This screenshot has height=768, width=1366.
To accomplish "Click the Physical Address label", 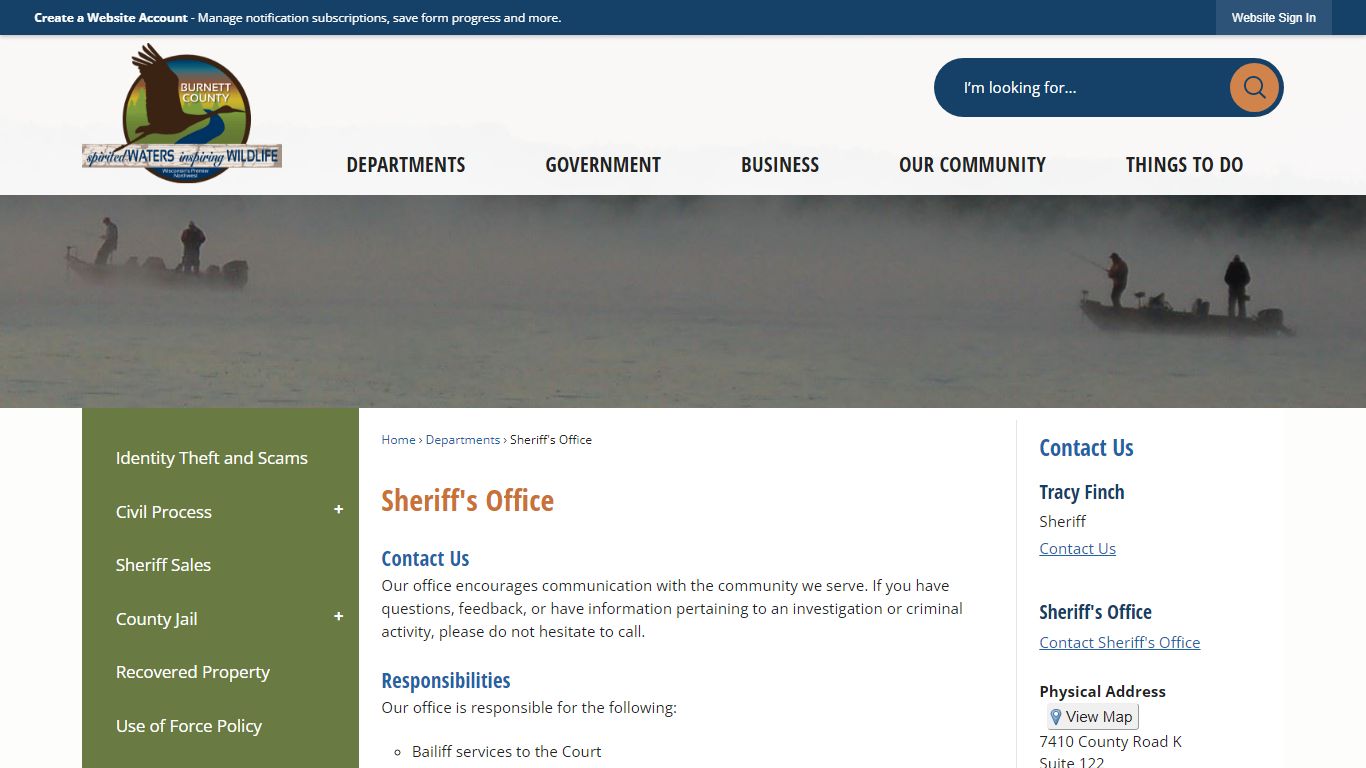I will pyautogui.click(x=1102, y=691).
